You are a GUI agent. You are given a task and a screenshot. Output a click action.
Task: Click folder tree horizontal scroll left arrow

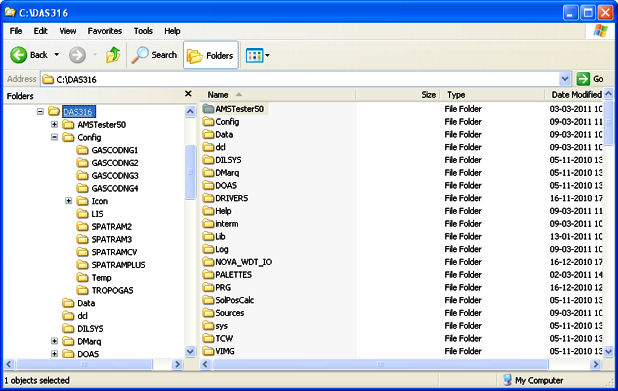10,365
